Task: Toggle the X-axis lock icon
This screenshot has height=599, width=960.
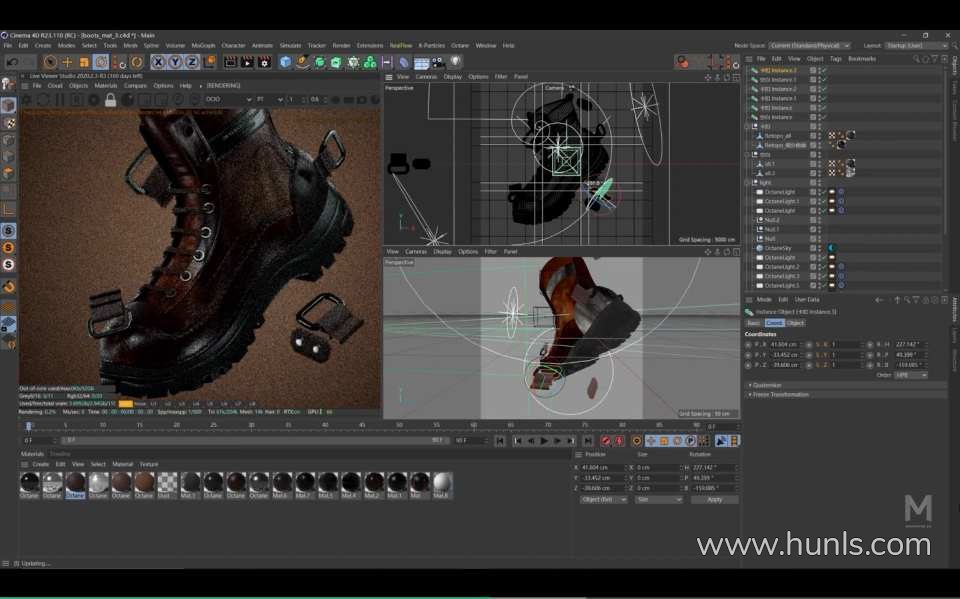Action: 159,62
